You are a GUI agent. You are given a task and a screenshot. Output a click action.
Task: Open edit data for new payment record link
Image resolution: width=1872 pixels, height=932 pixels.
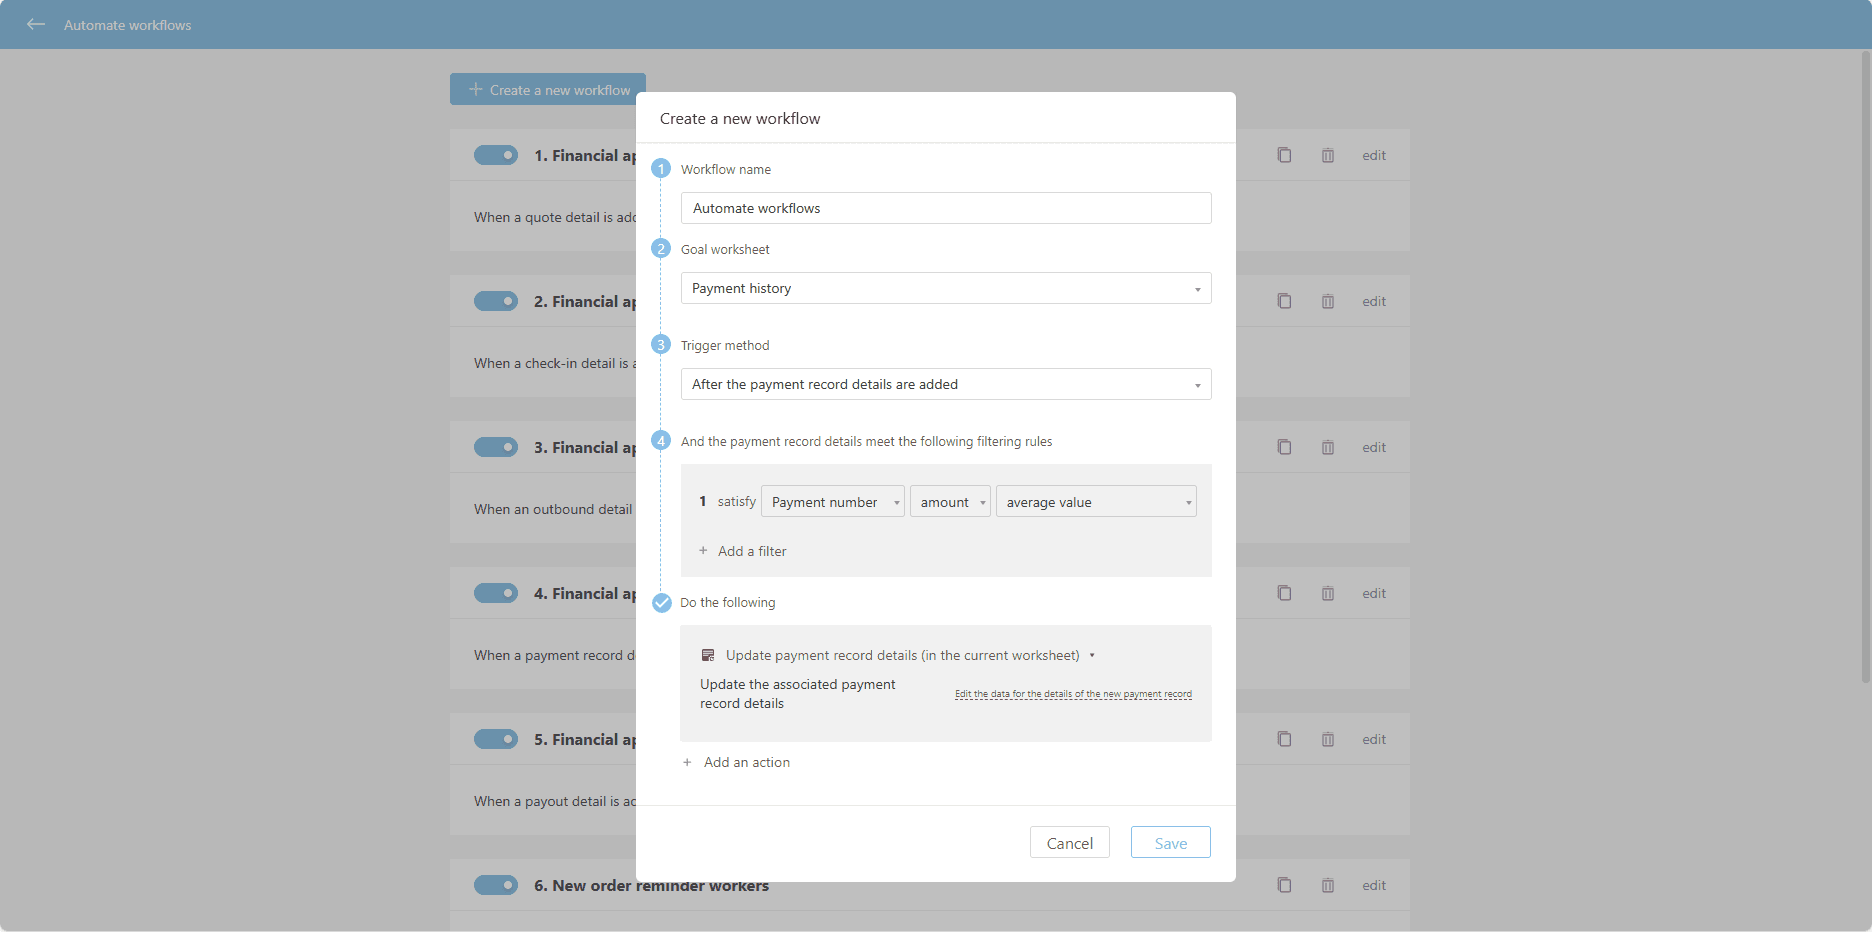(1072, 694)
